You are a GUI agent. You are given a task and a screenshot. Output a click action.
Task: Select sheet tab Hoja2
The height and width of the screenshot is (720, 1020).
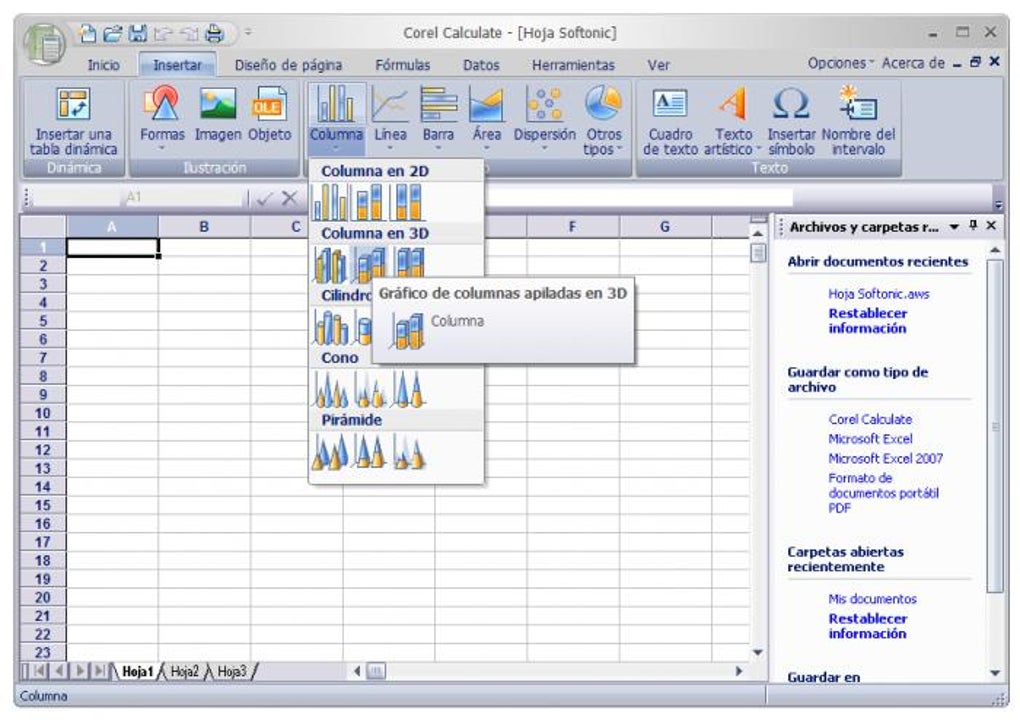click(184, 671)
